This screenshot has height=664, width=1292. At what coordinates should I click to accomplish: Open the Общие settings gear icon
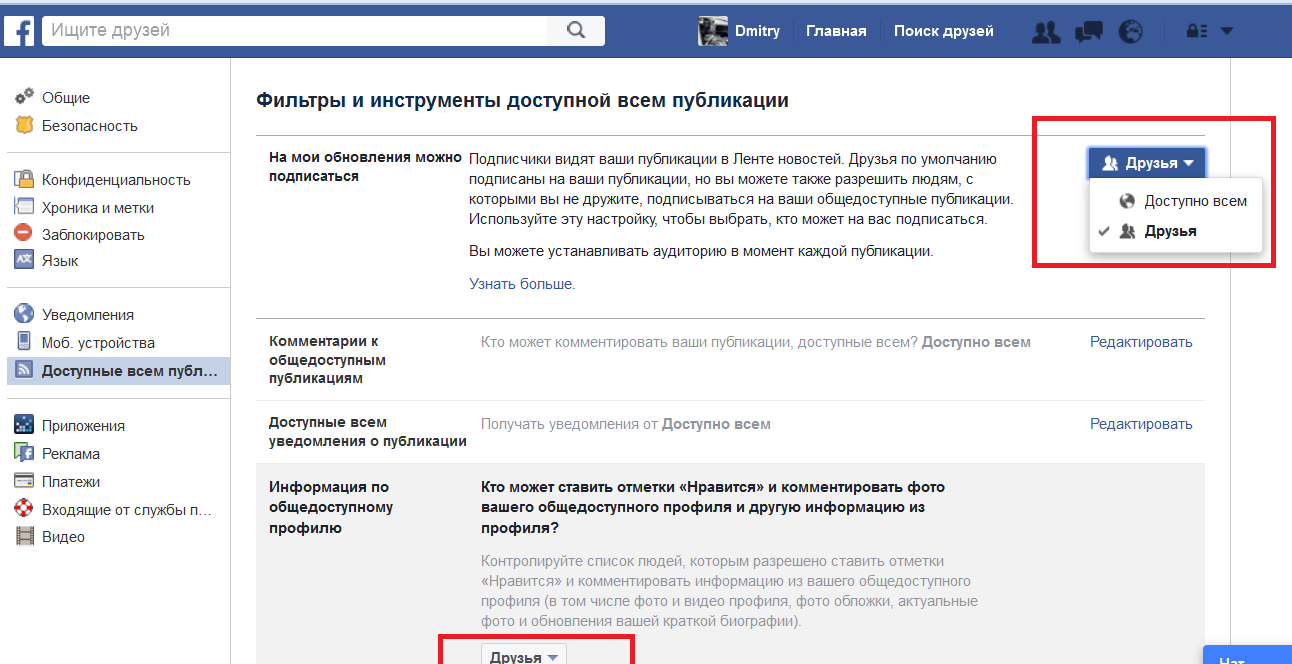(x=25, y=97)
